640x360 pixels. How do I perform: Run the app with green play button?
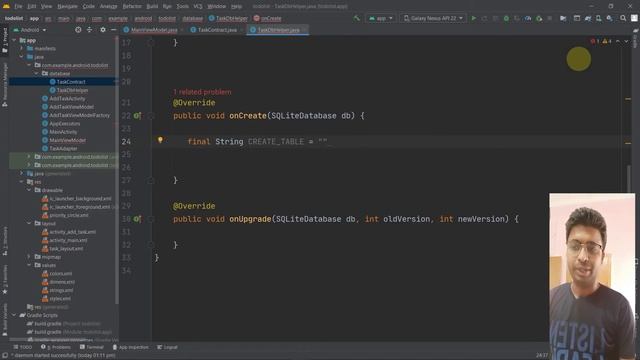[x=473, y=18]
